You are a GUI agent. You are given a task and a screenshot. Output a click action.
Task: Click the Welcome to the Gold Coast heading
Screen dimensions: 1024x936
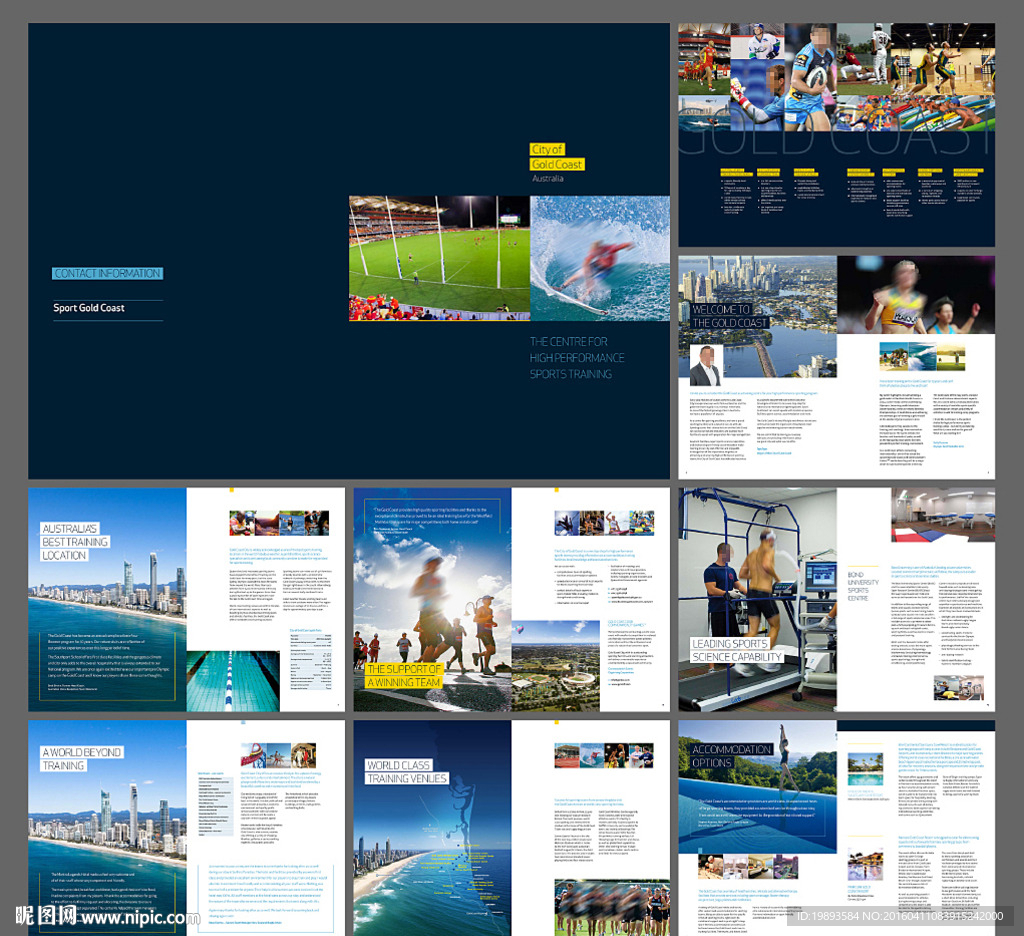[729, 316]
